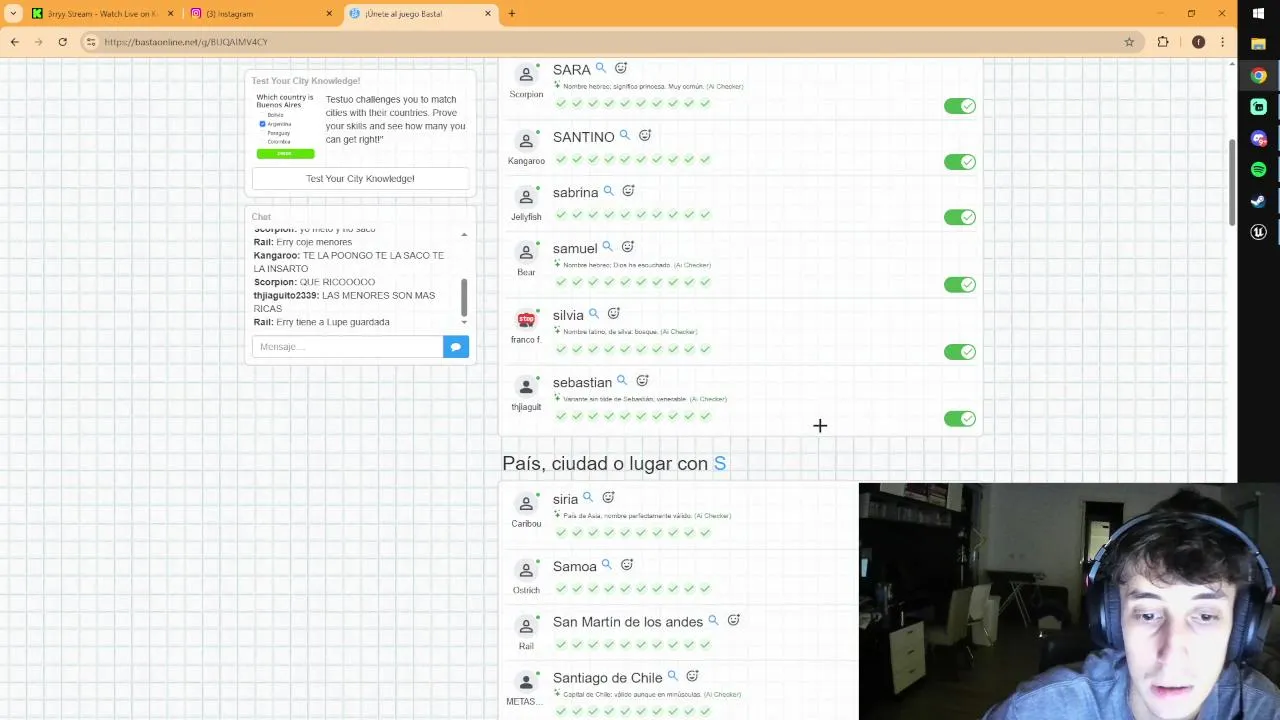Click Jellyfish player avatar
The width and height of the screenshot is (1280, 720).
tap(526, 197)
